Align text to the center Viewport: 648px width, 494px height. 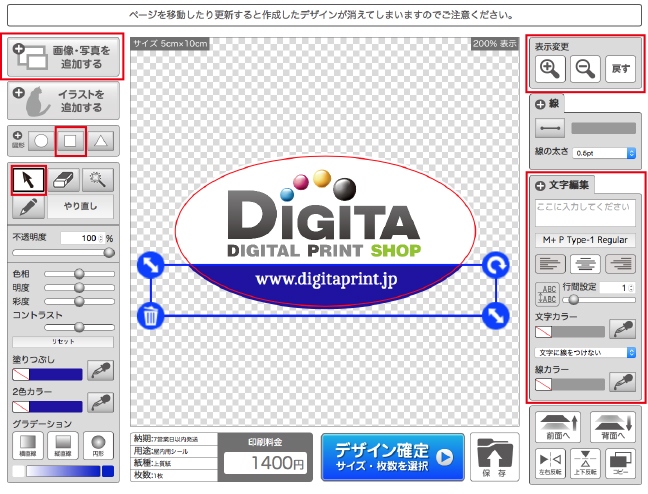[585, 263]
